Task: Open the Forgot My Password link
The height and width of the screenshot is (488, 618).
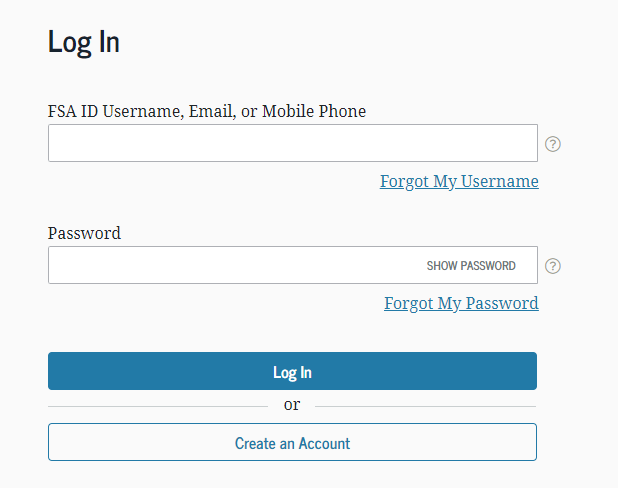Action: [461, 303]
